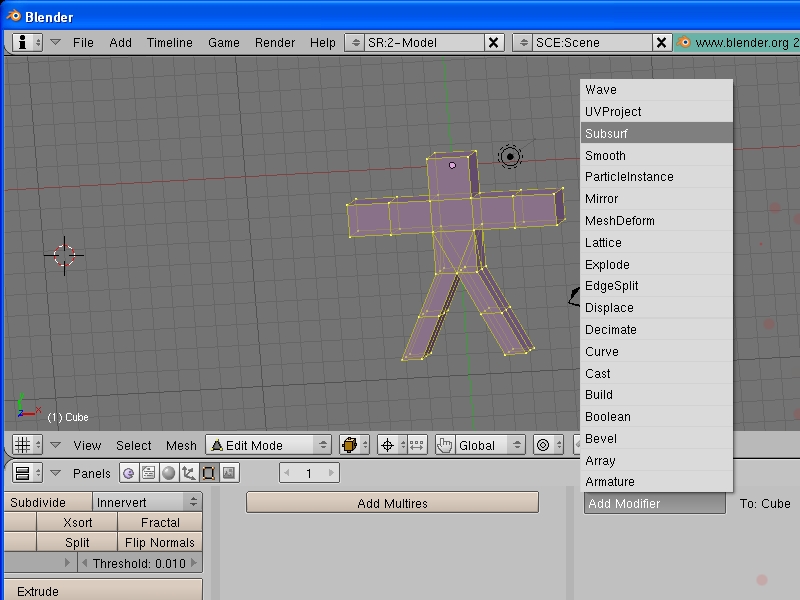Screen dimensions: 800x600
Task: Open the Help menu
Action: 322,42
